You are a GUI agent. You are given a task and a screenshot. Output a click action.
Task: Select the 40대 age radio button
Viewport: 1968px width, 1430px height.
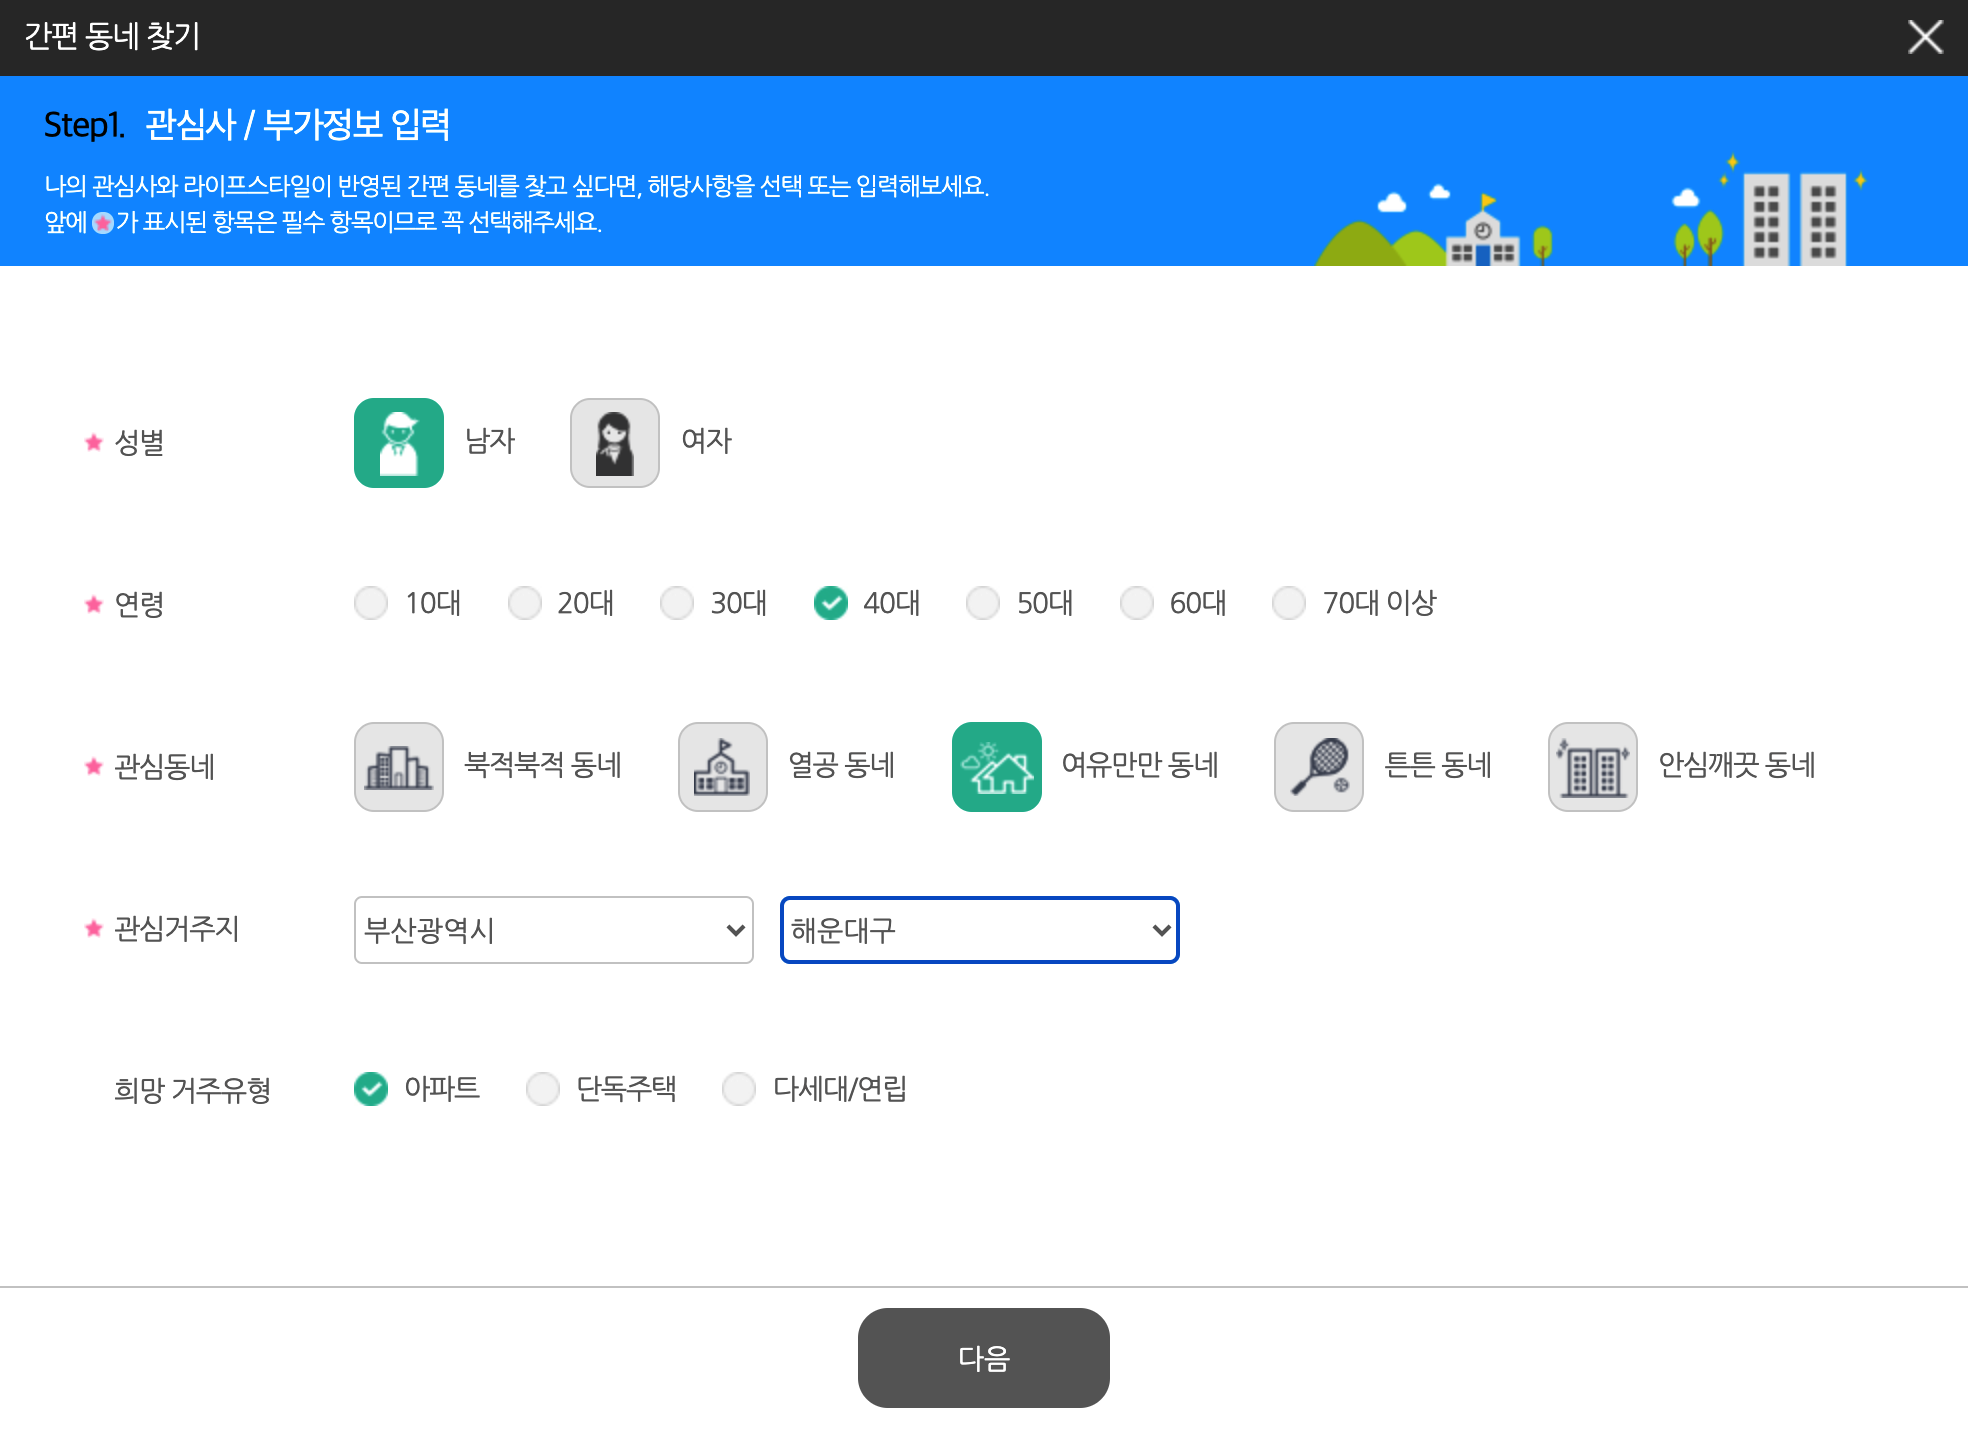[x=830, y=603]
